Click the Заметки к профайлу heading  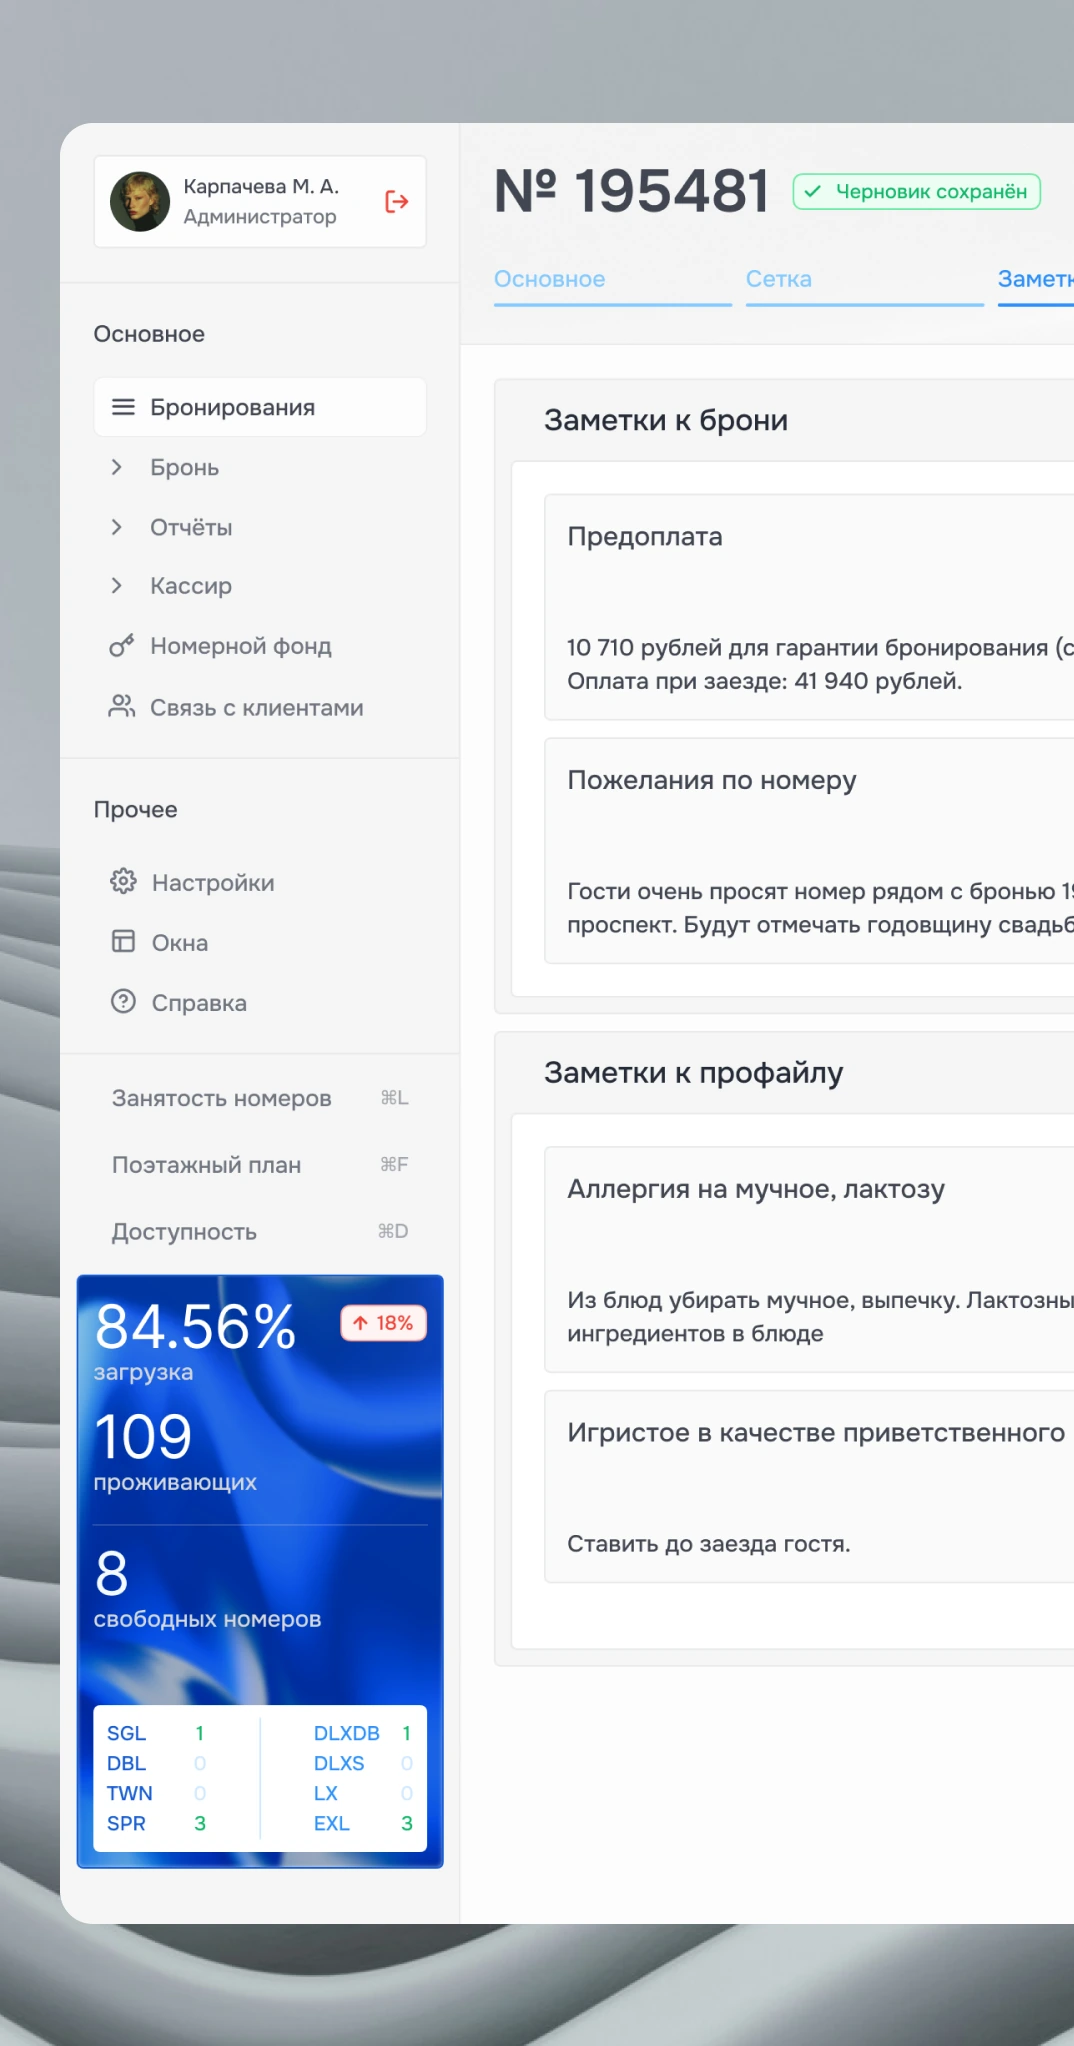694,1073
